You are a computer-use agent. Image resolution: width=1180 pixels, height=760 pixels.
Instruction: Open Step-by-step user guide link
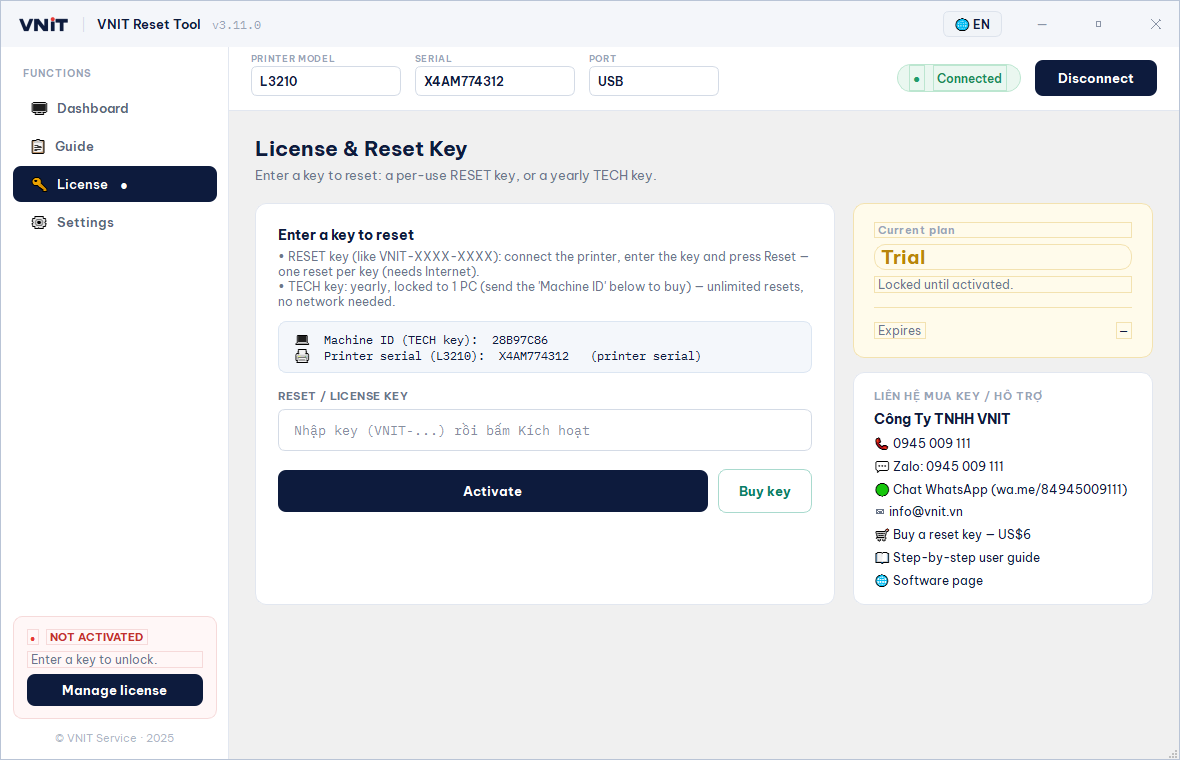tap(966, 558)
